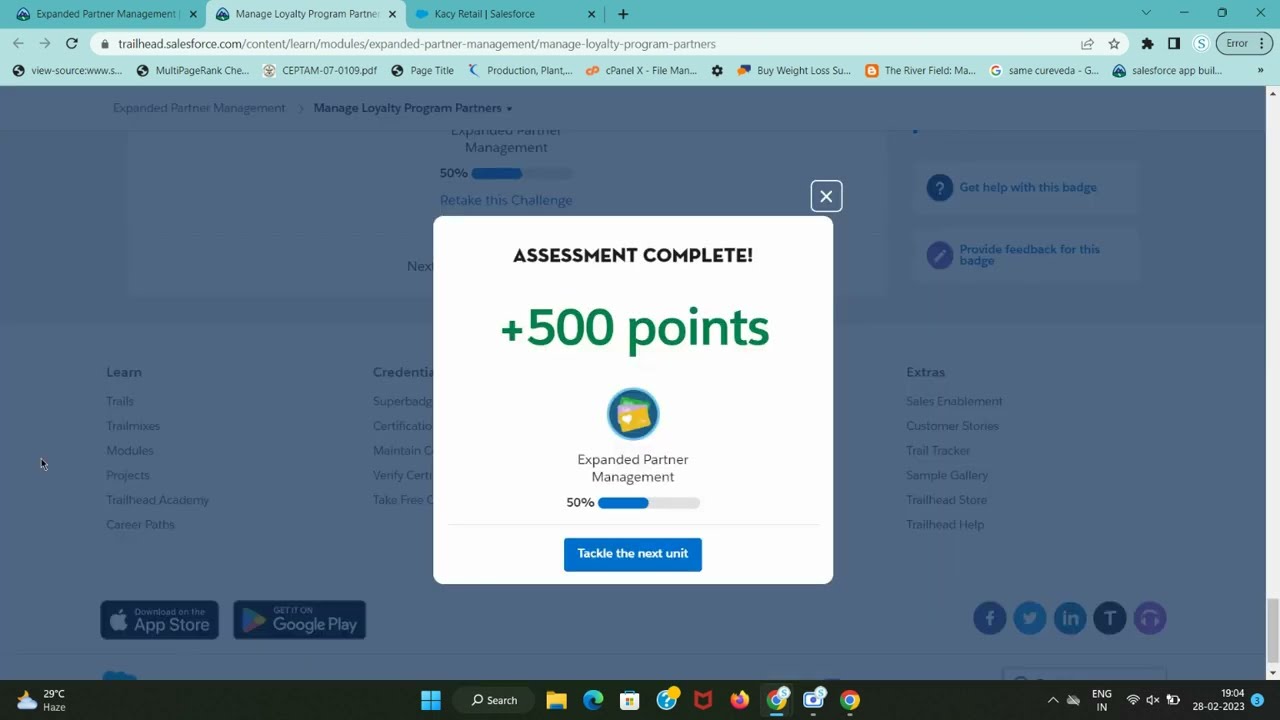Click the Download on the App Store badge
Viewport: 1280px width, 720px height.
coord(160,620)
